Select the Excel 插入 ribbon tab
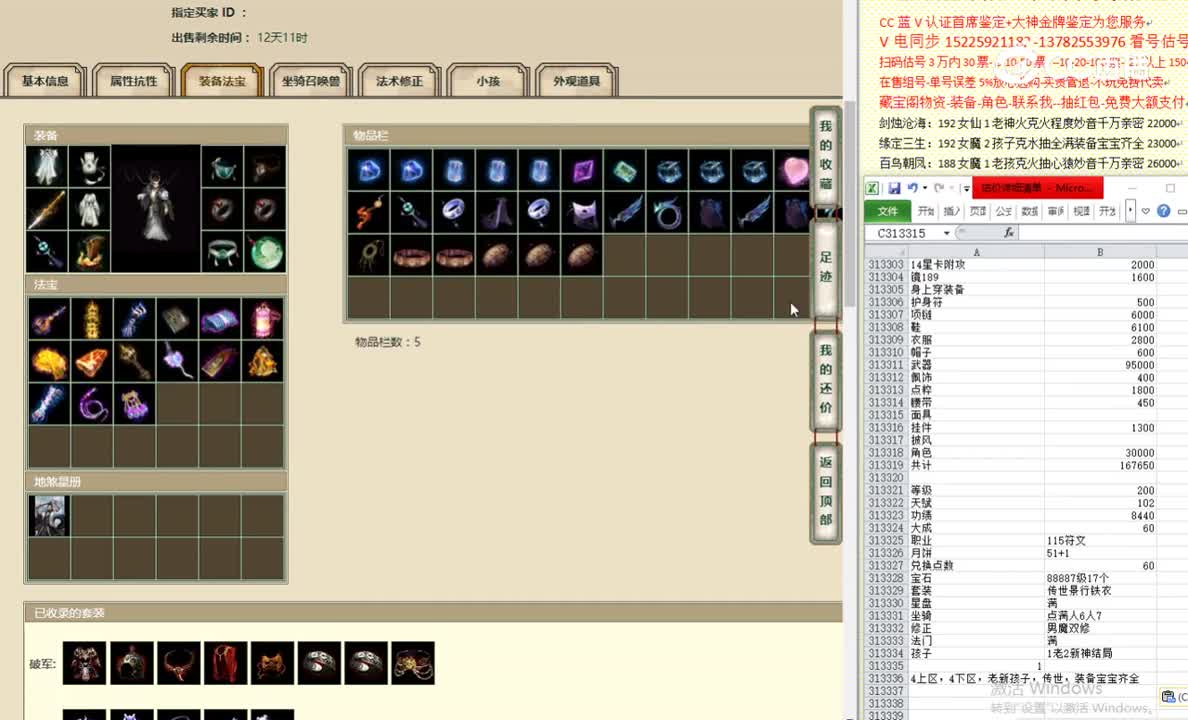This screenshot has height=720, width=1188. point(952,211)
